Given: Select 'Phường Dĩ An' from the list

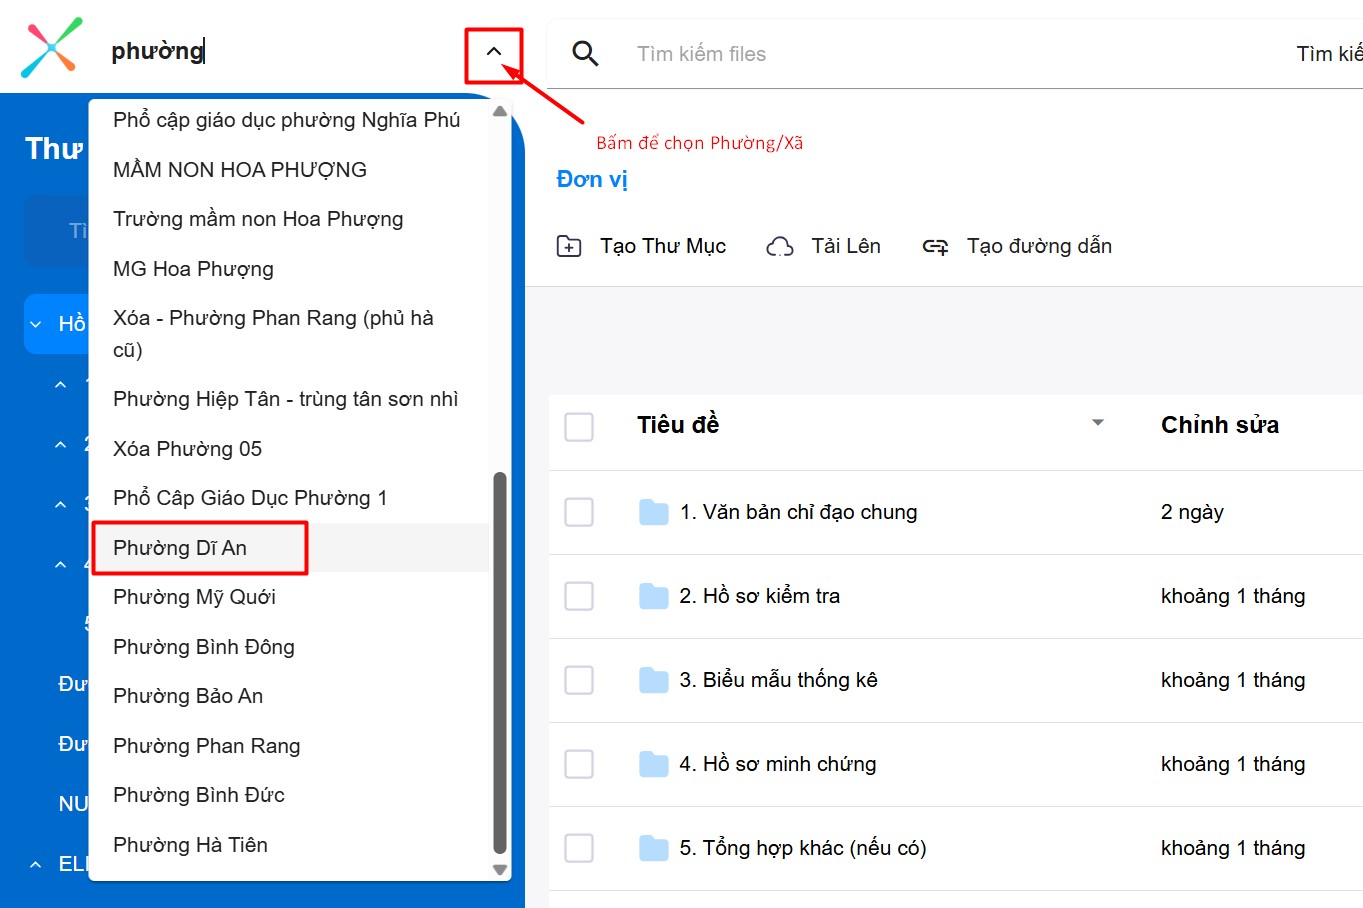Looking at the screenshot, I should (x=180, y=548).
